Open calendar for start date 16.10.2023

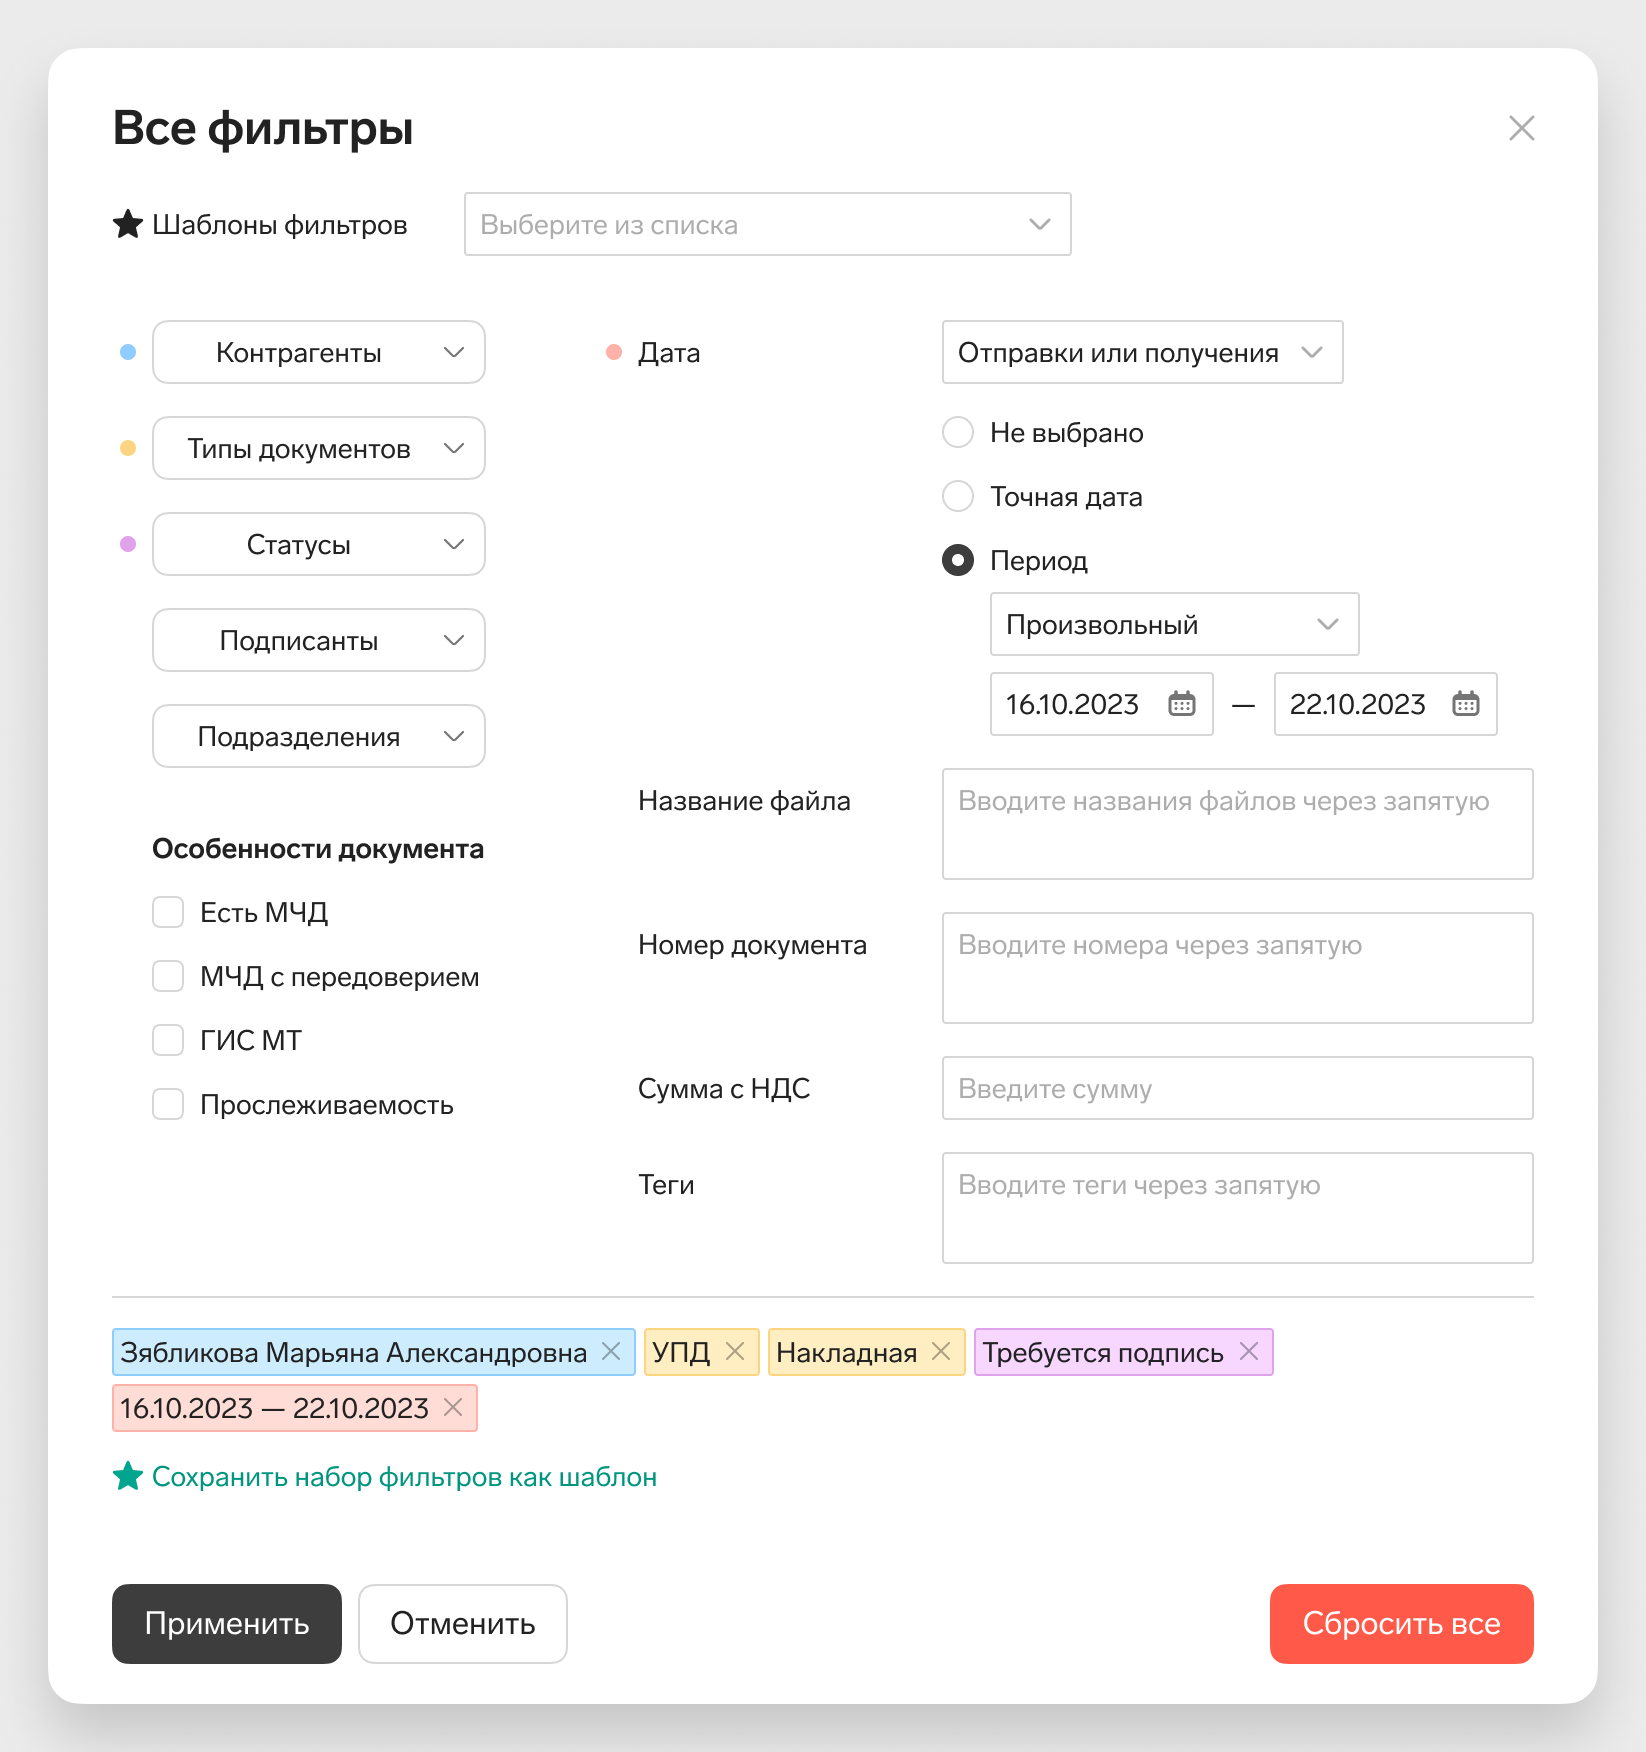(1182, 704)
